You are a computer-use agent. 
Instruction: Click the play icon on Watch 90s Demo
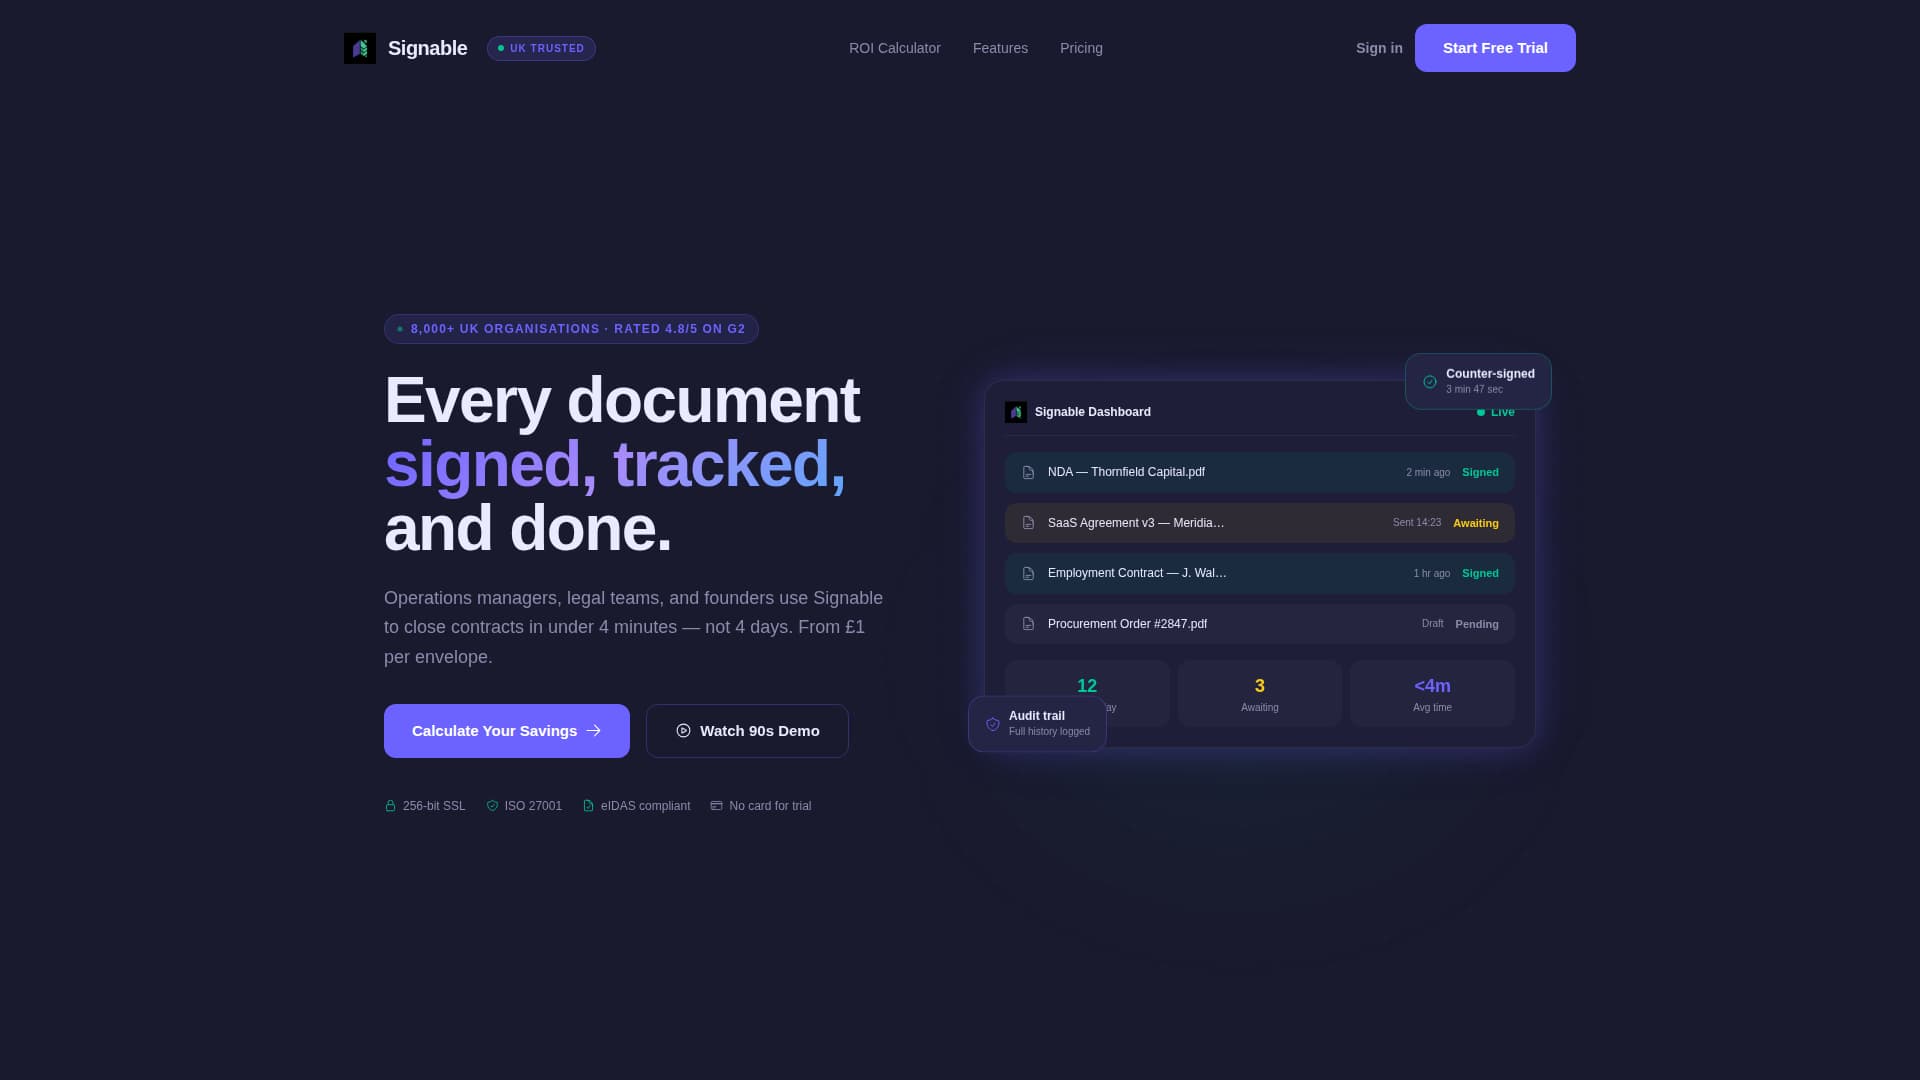683,731
